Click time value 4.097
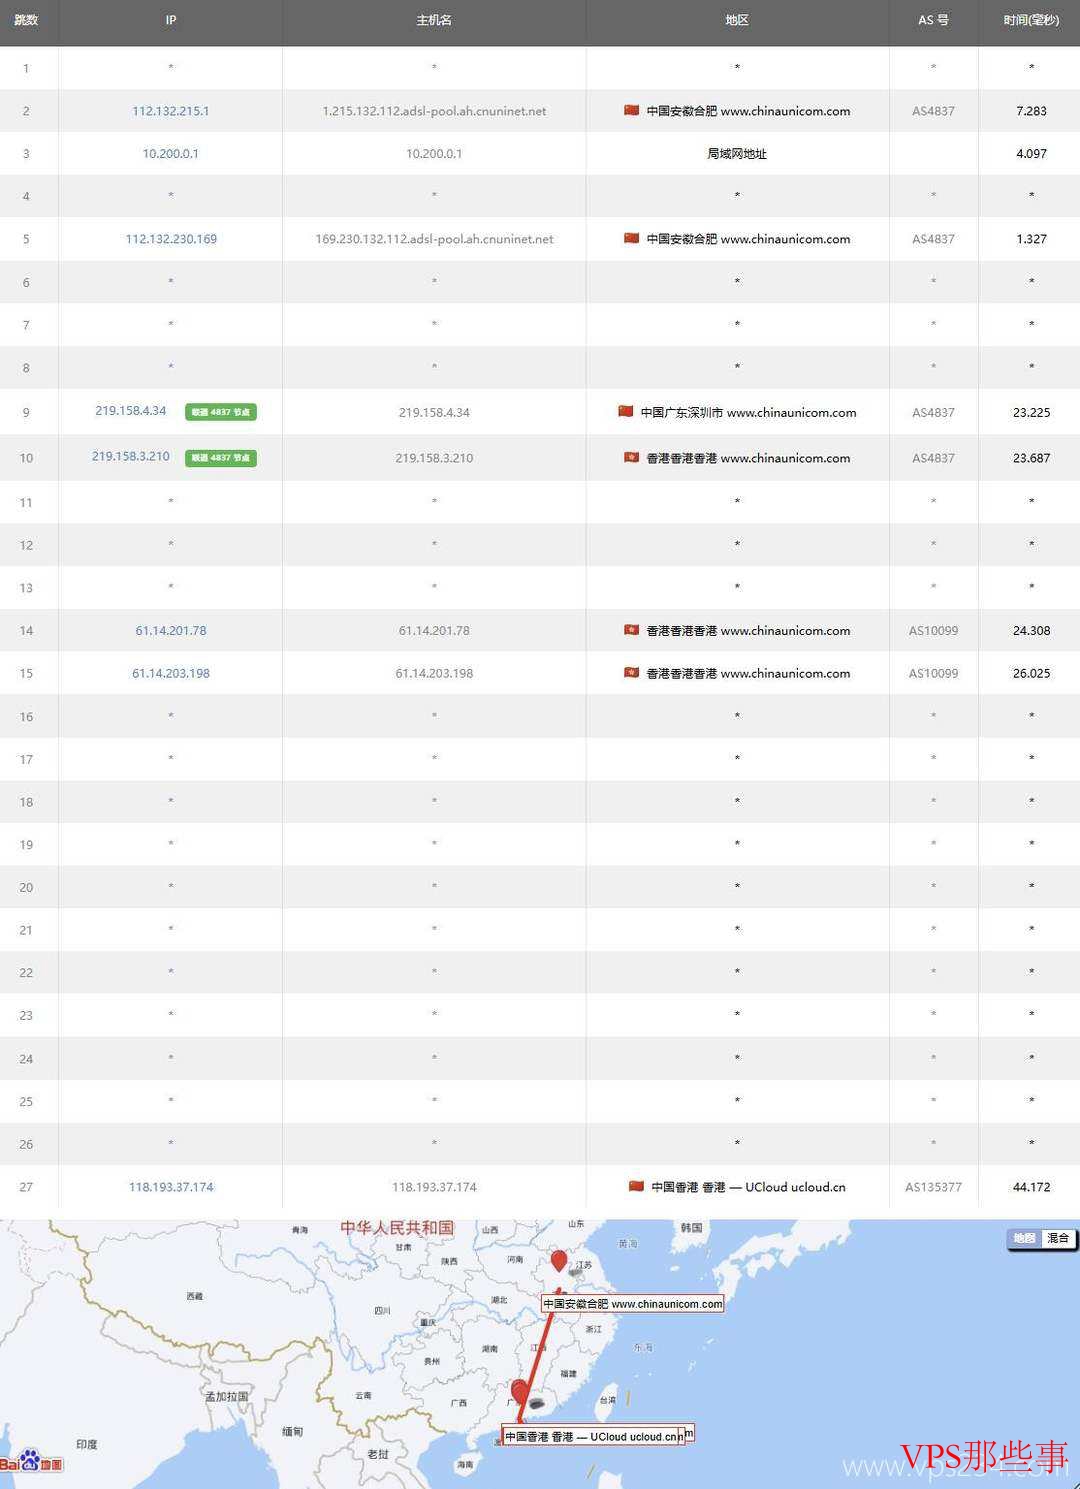1080x1489 pixels. coord(1031,154)
